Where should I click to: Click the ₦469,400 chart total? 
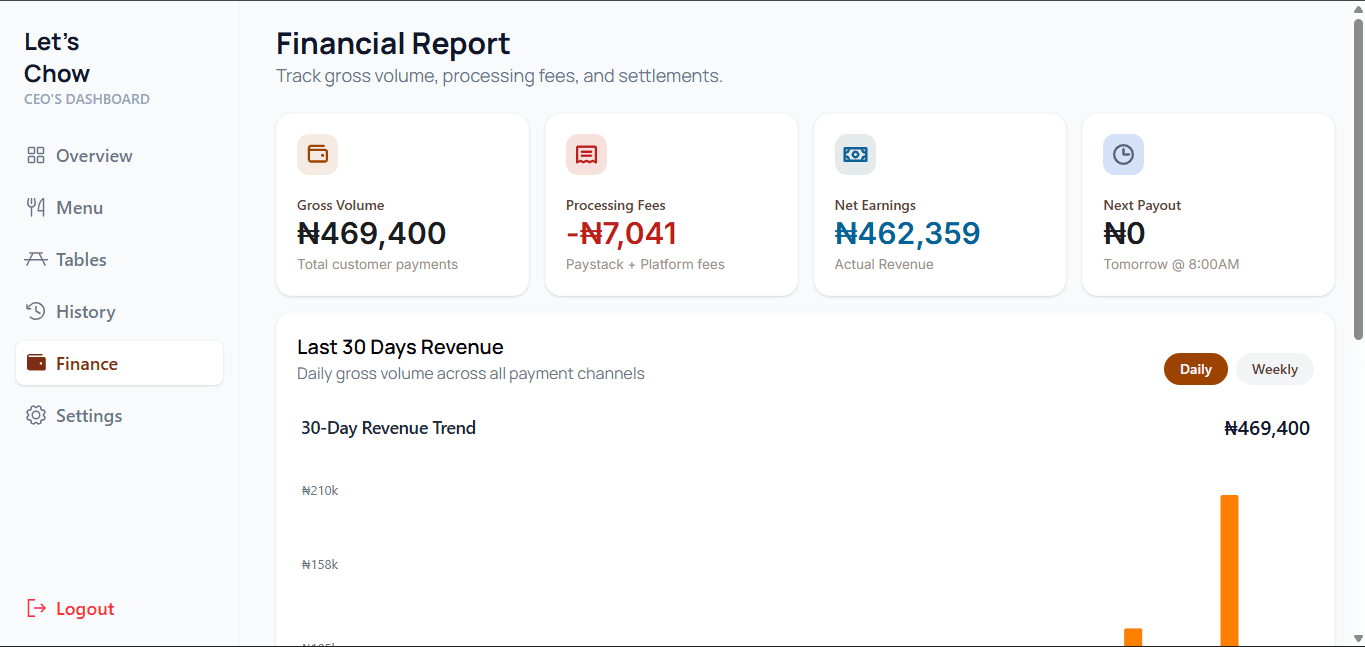coord(1267,428)
